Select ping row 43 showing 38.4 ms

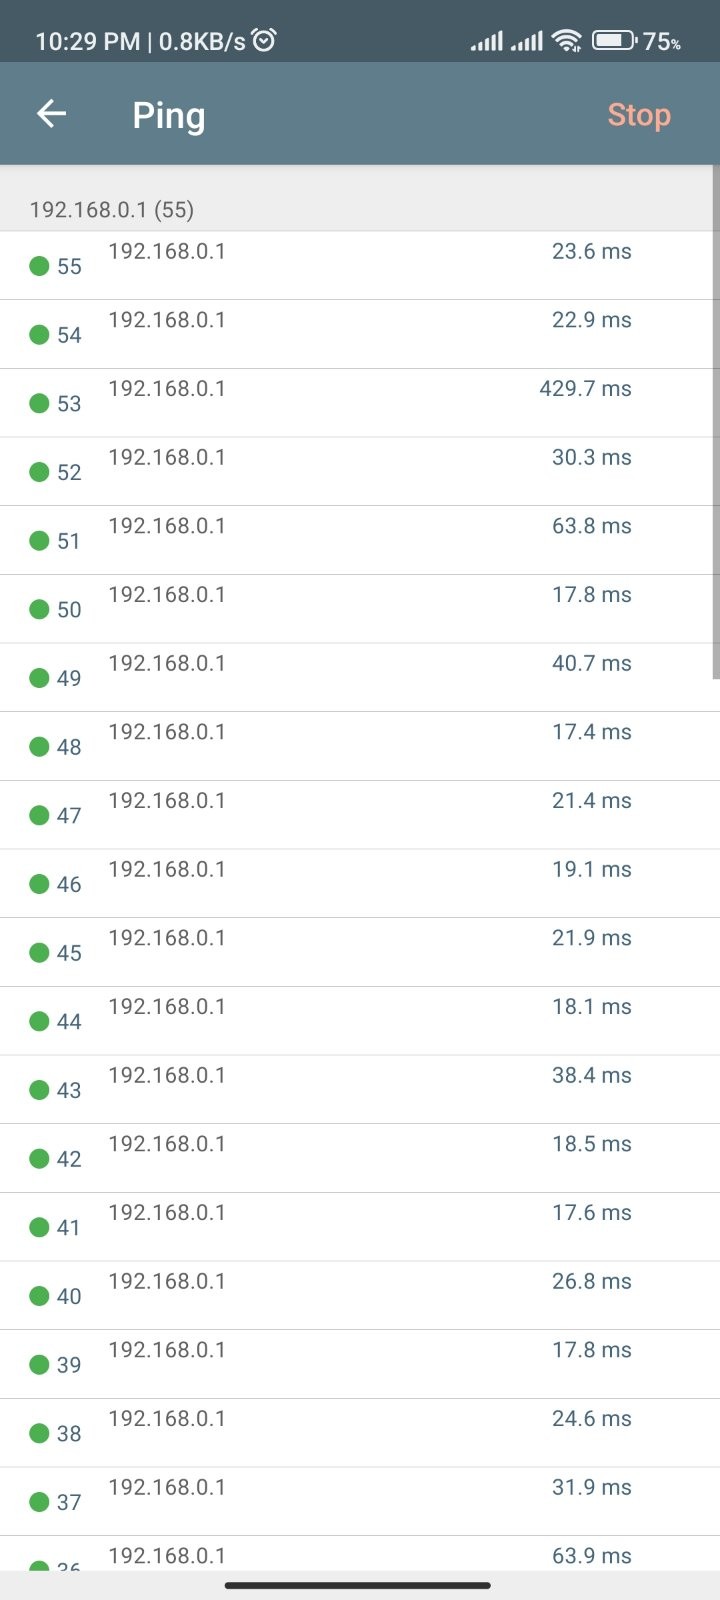[360, 1089]
